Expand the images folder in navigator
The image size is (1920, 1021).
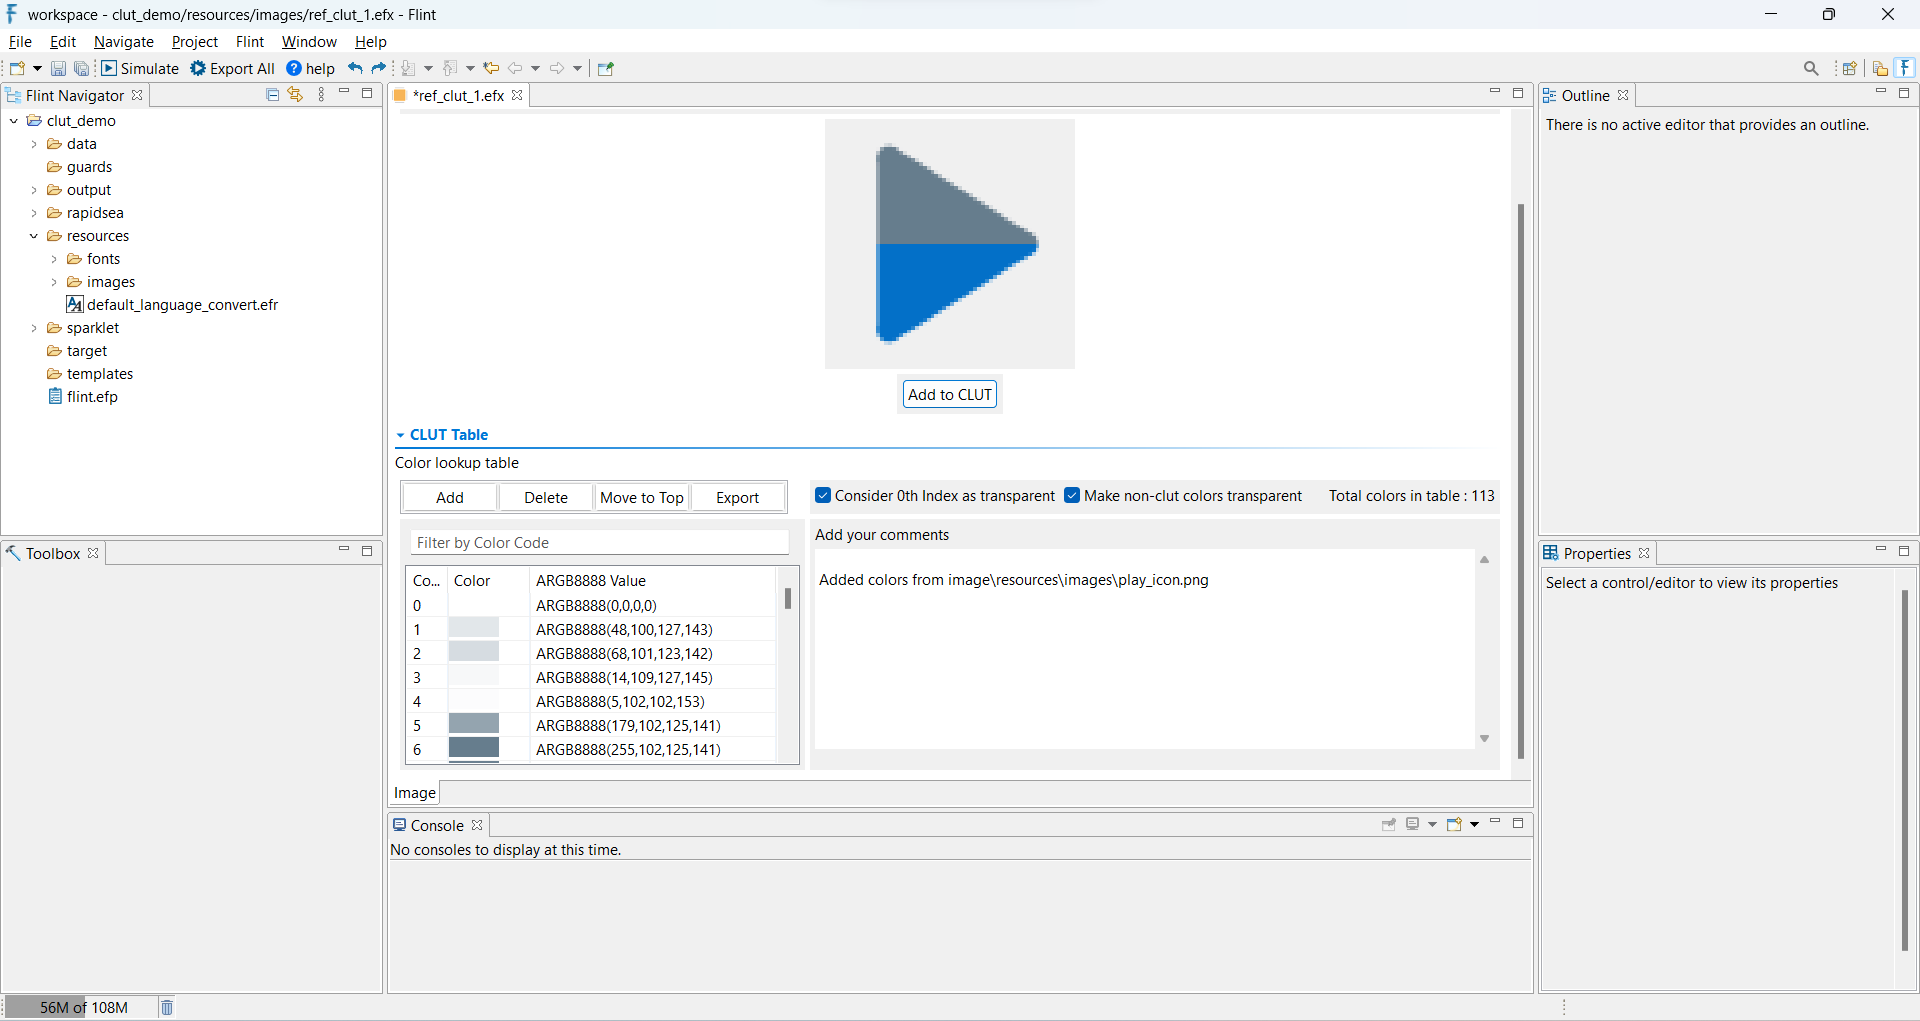[x=54, y=282]
